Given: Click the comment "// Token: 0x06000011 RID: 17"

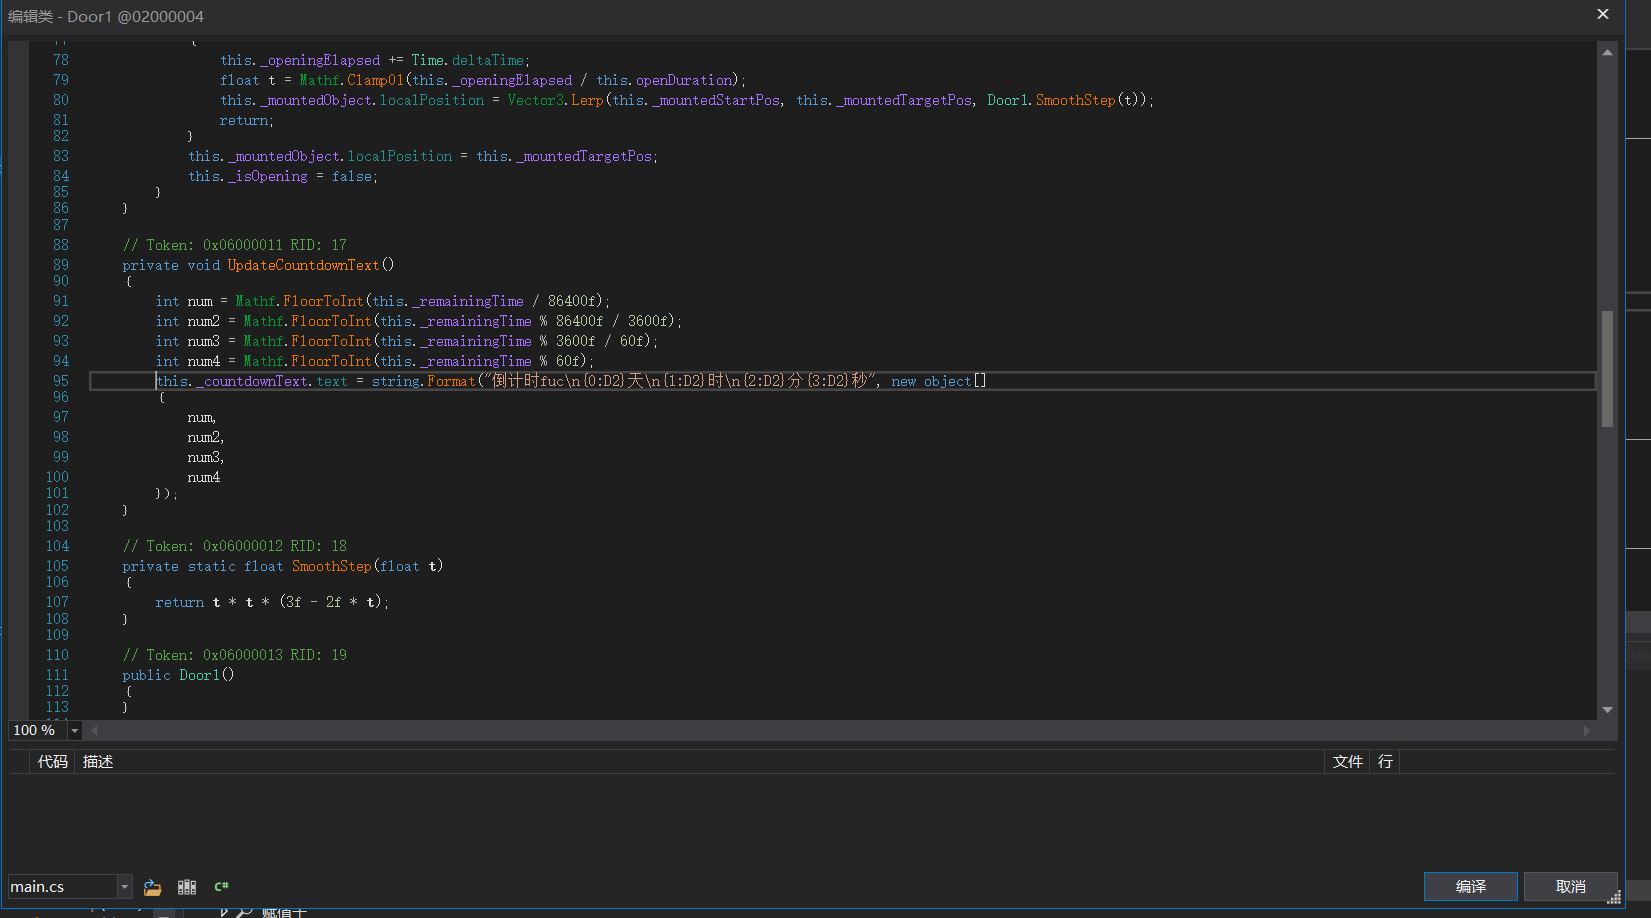Looking at the screenshot, I should click(x=235, y=245).
